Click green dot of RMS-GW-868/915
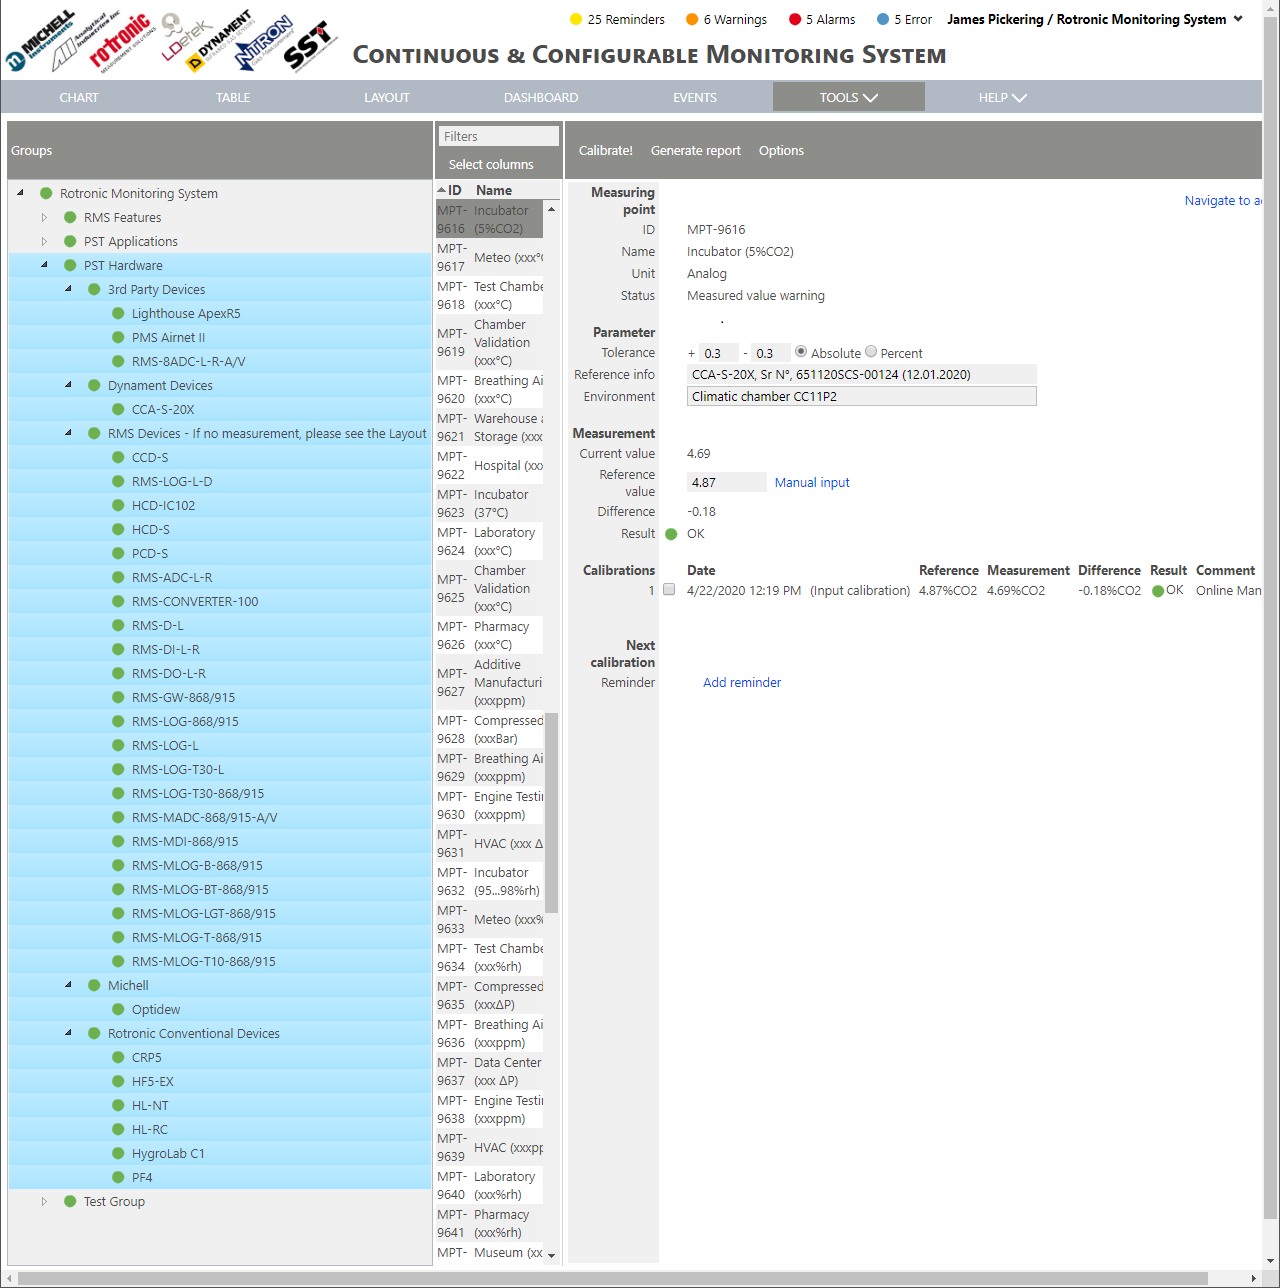The height and width of the screenshot is (1288, 1280). coord(118,697)
